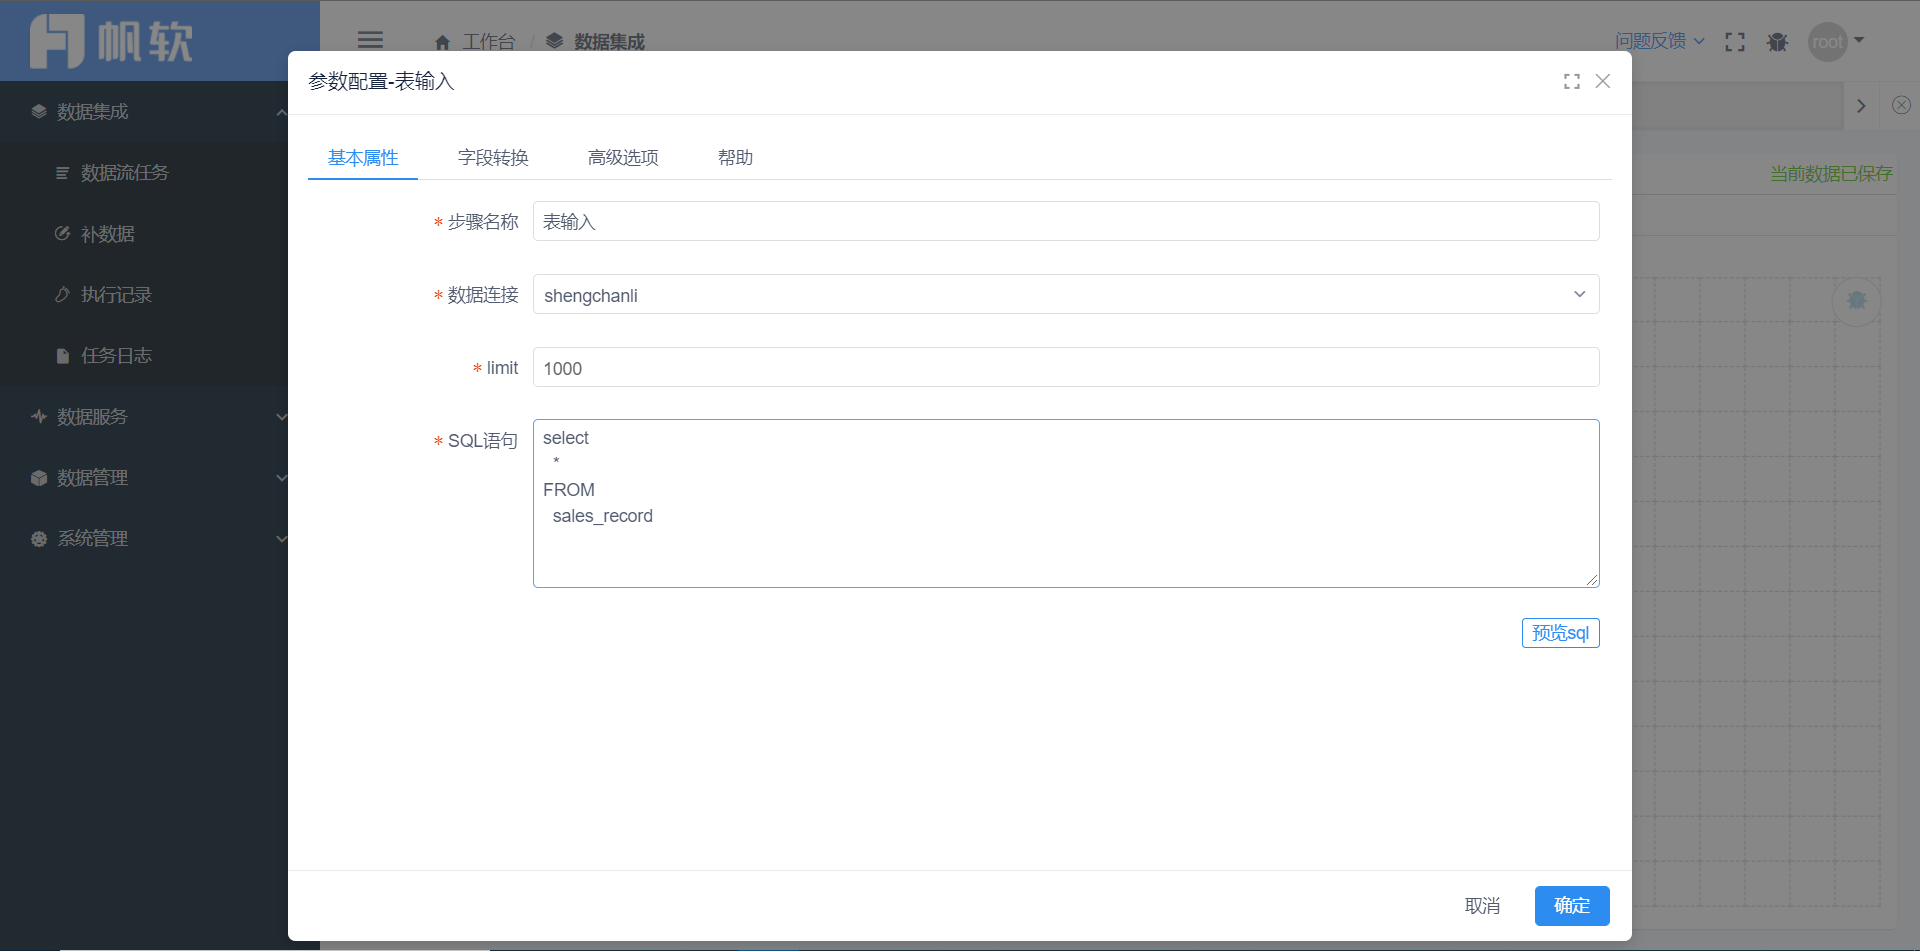Click the 工作台 breadcrumb link
Viewport: 1920px width, 951px height.
click(489, 42)
